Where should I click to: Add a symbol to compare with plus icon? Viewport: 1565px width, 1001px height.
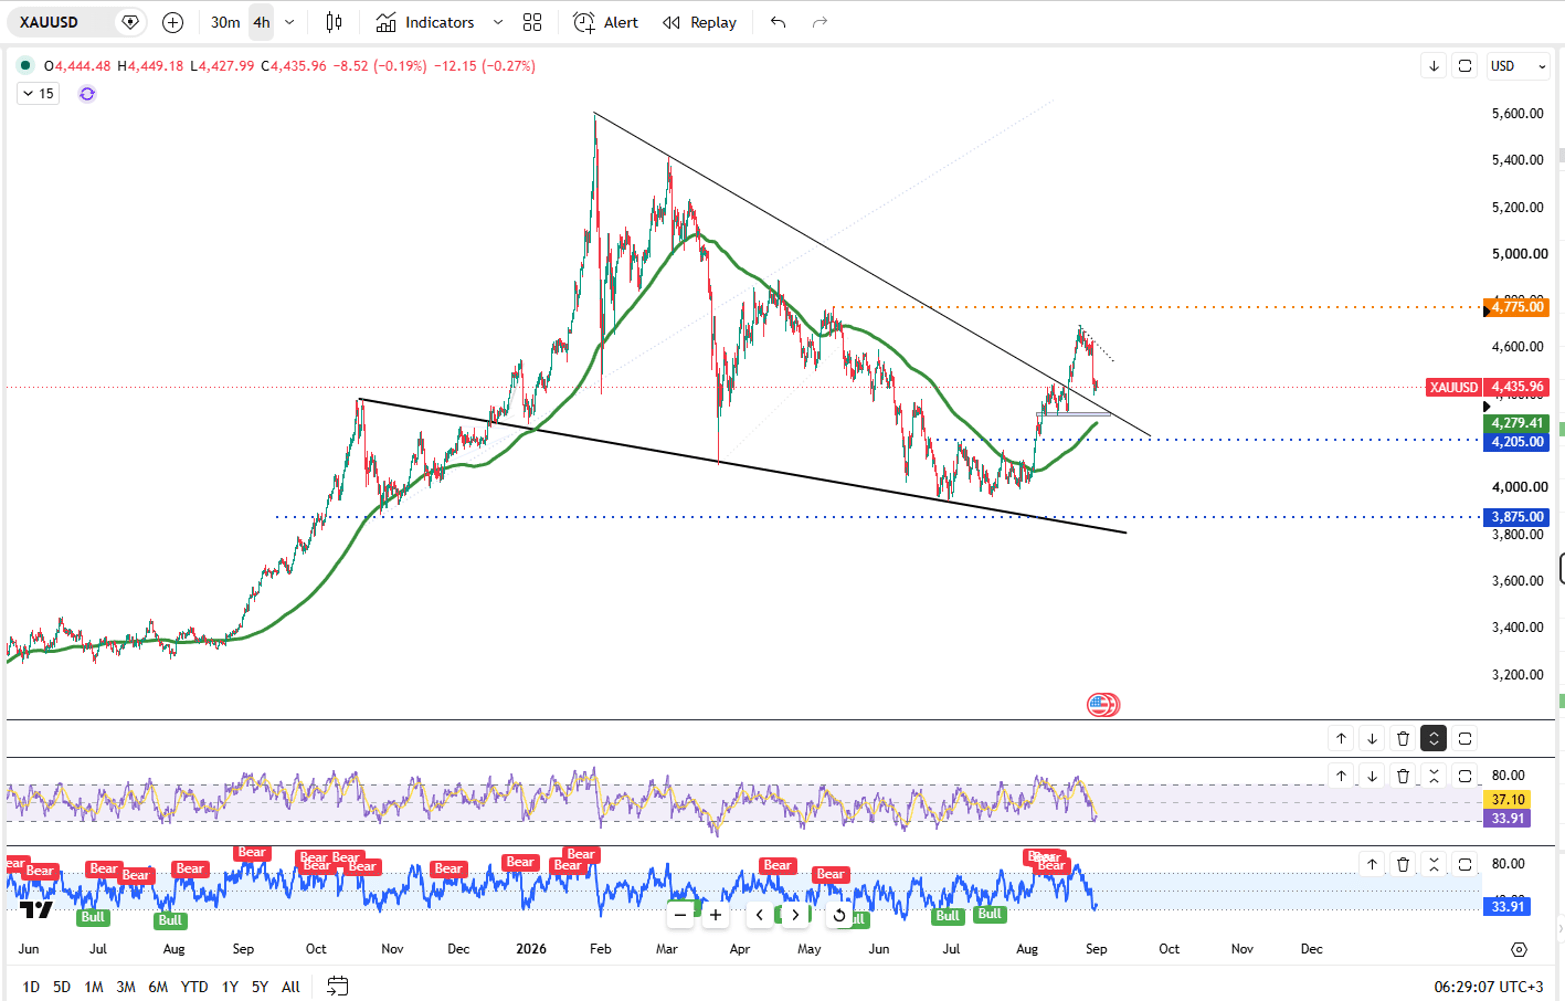(173, 22)
